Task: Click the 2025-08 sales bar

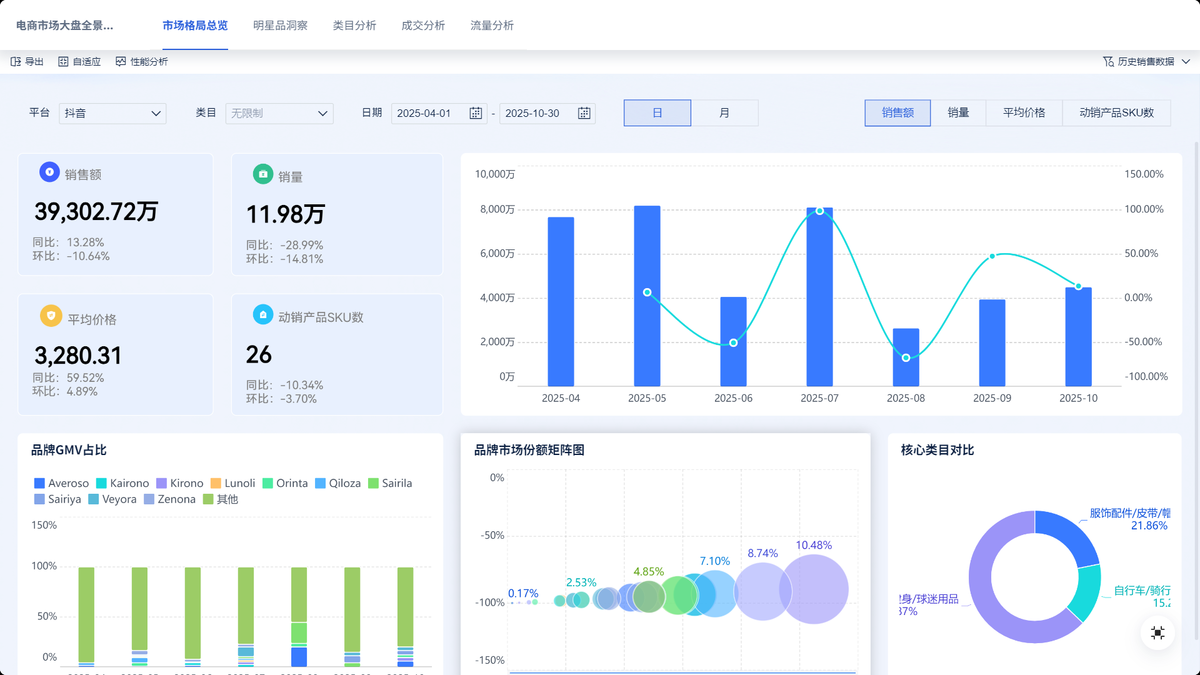Action: click(906, 357)
